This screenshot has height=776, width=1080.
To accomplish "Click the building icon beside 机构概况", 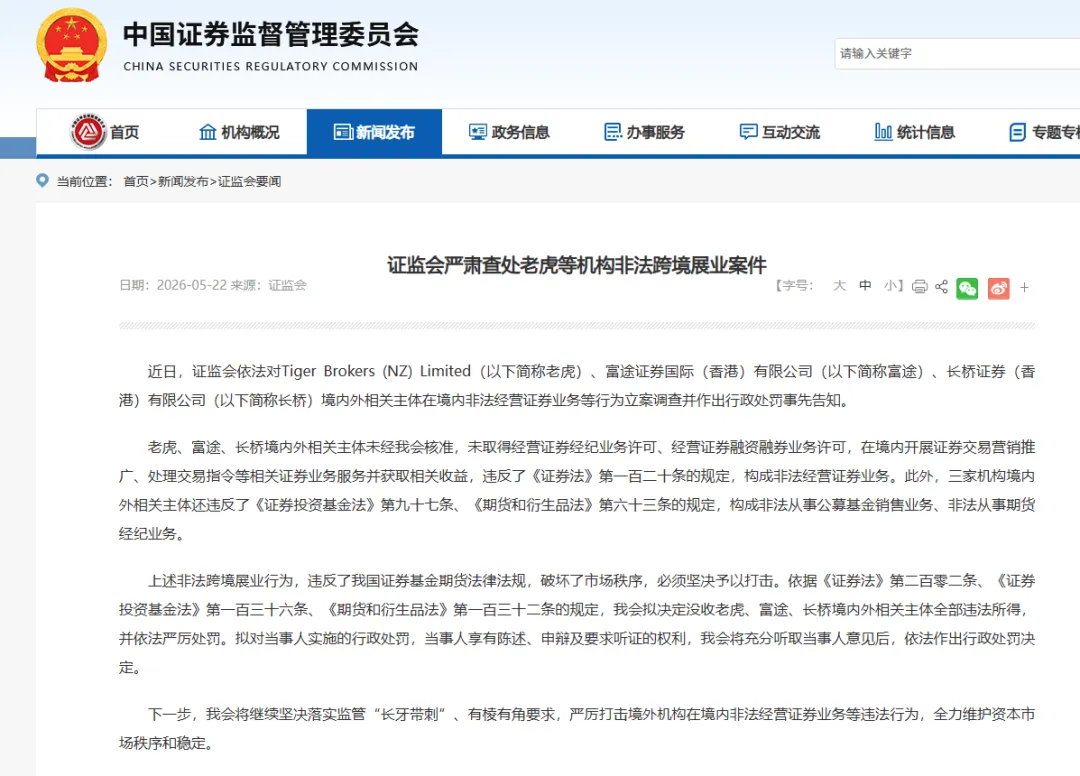I will (207, 132).
